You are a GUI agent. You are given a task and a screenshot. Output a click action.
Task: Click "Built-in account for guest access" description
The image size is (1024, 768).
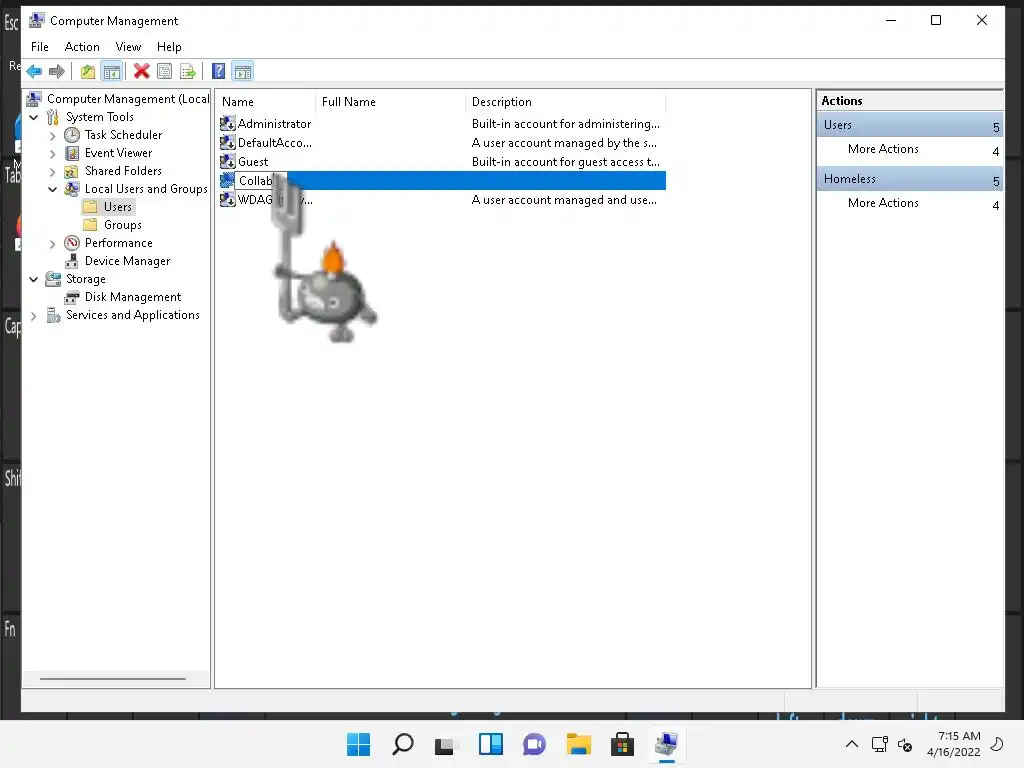[x=566, y=161]
